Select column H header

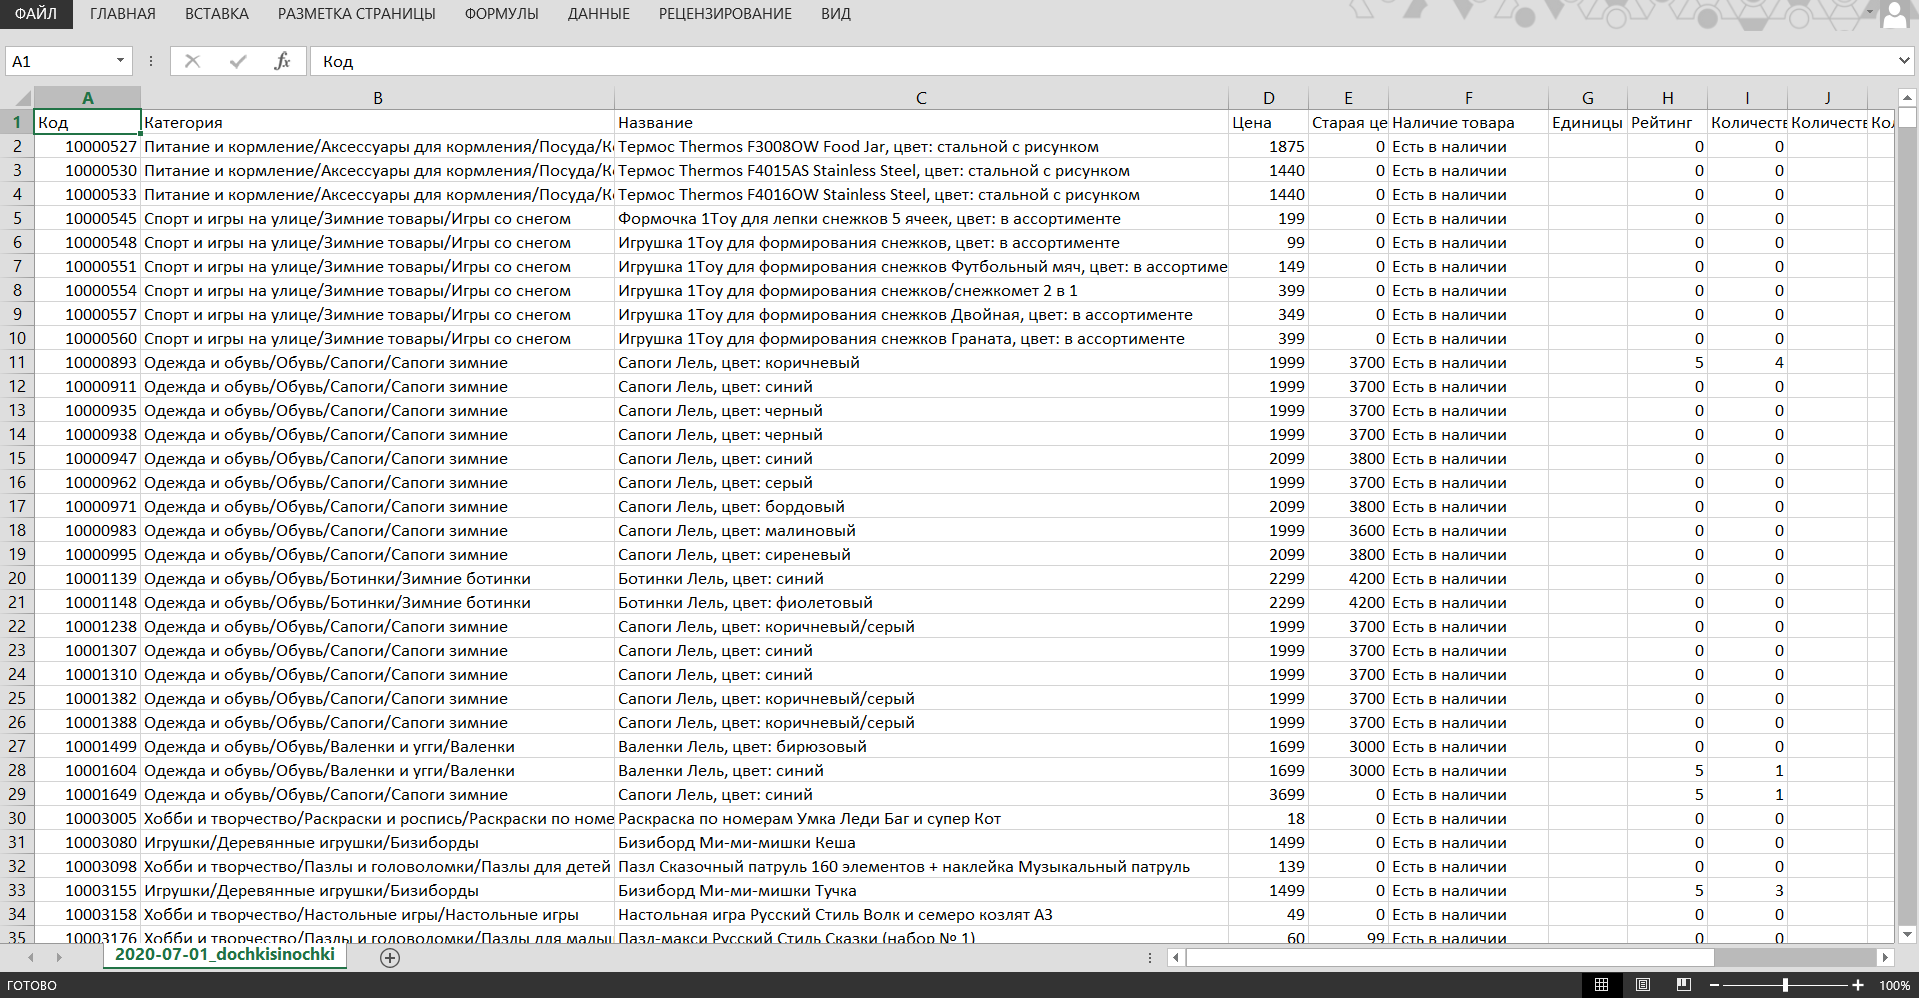click(x=1668, y=98)
